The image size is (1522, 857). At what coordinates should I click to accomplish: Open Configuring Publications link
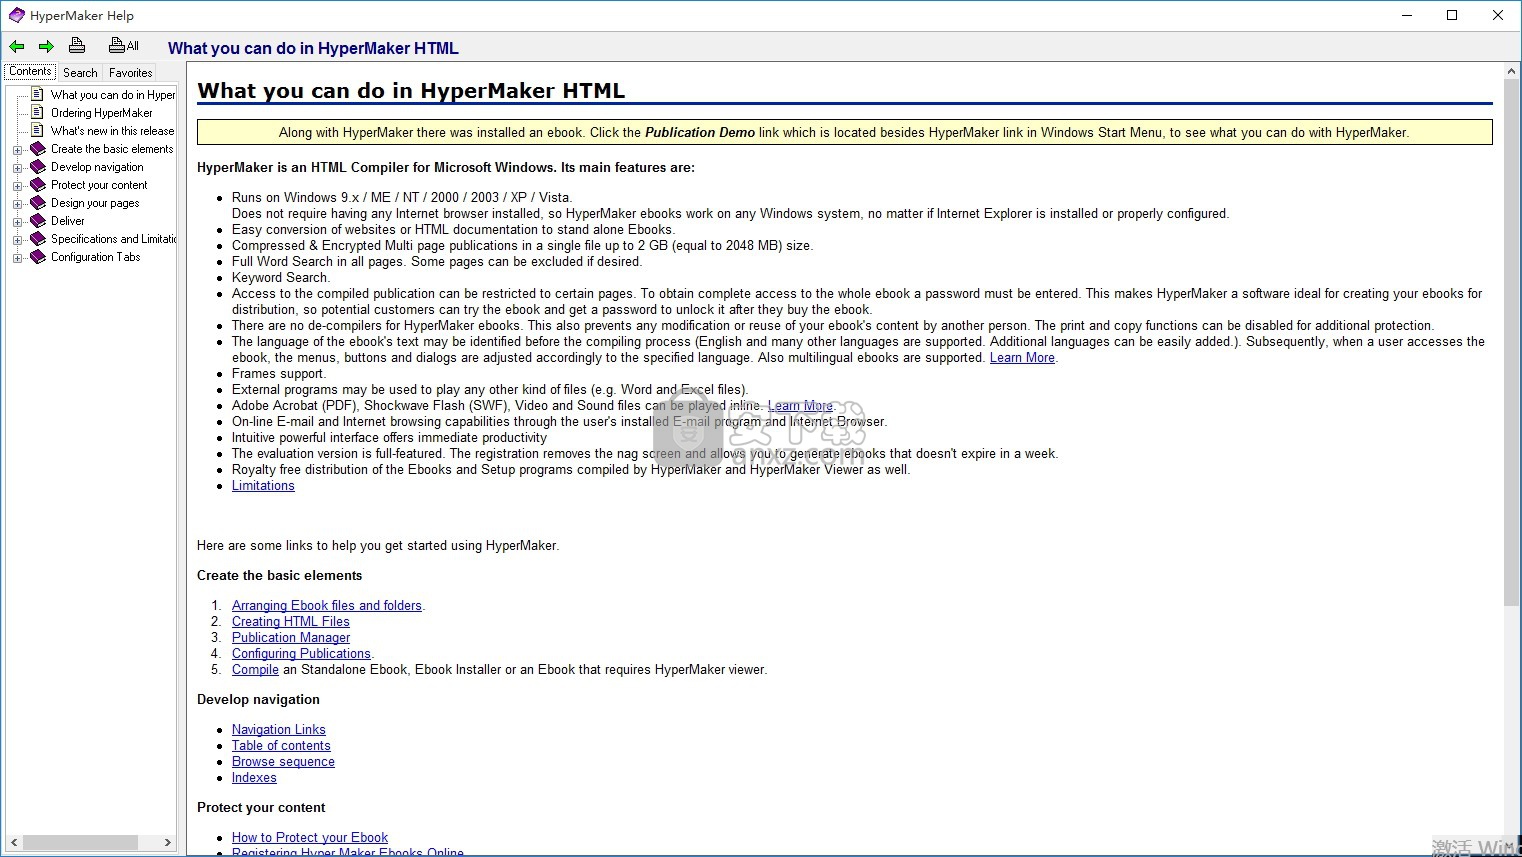click(301, 654)
